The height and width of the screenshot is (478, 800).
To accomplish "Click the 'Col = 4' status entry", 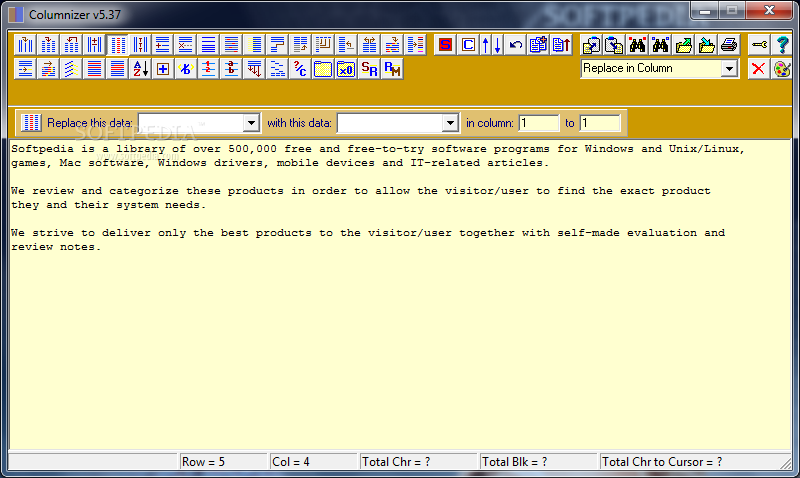I will tap(313, 462).
